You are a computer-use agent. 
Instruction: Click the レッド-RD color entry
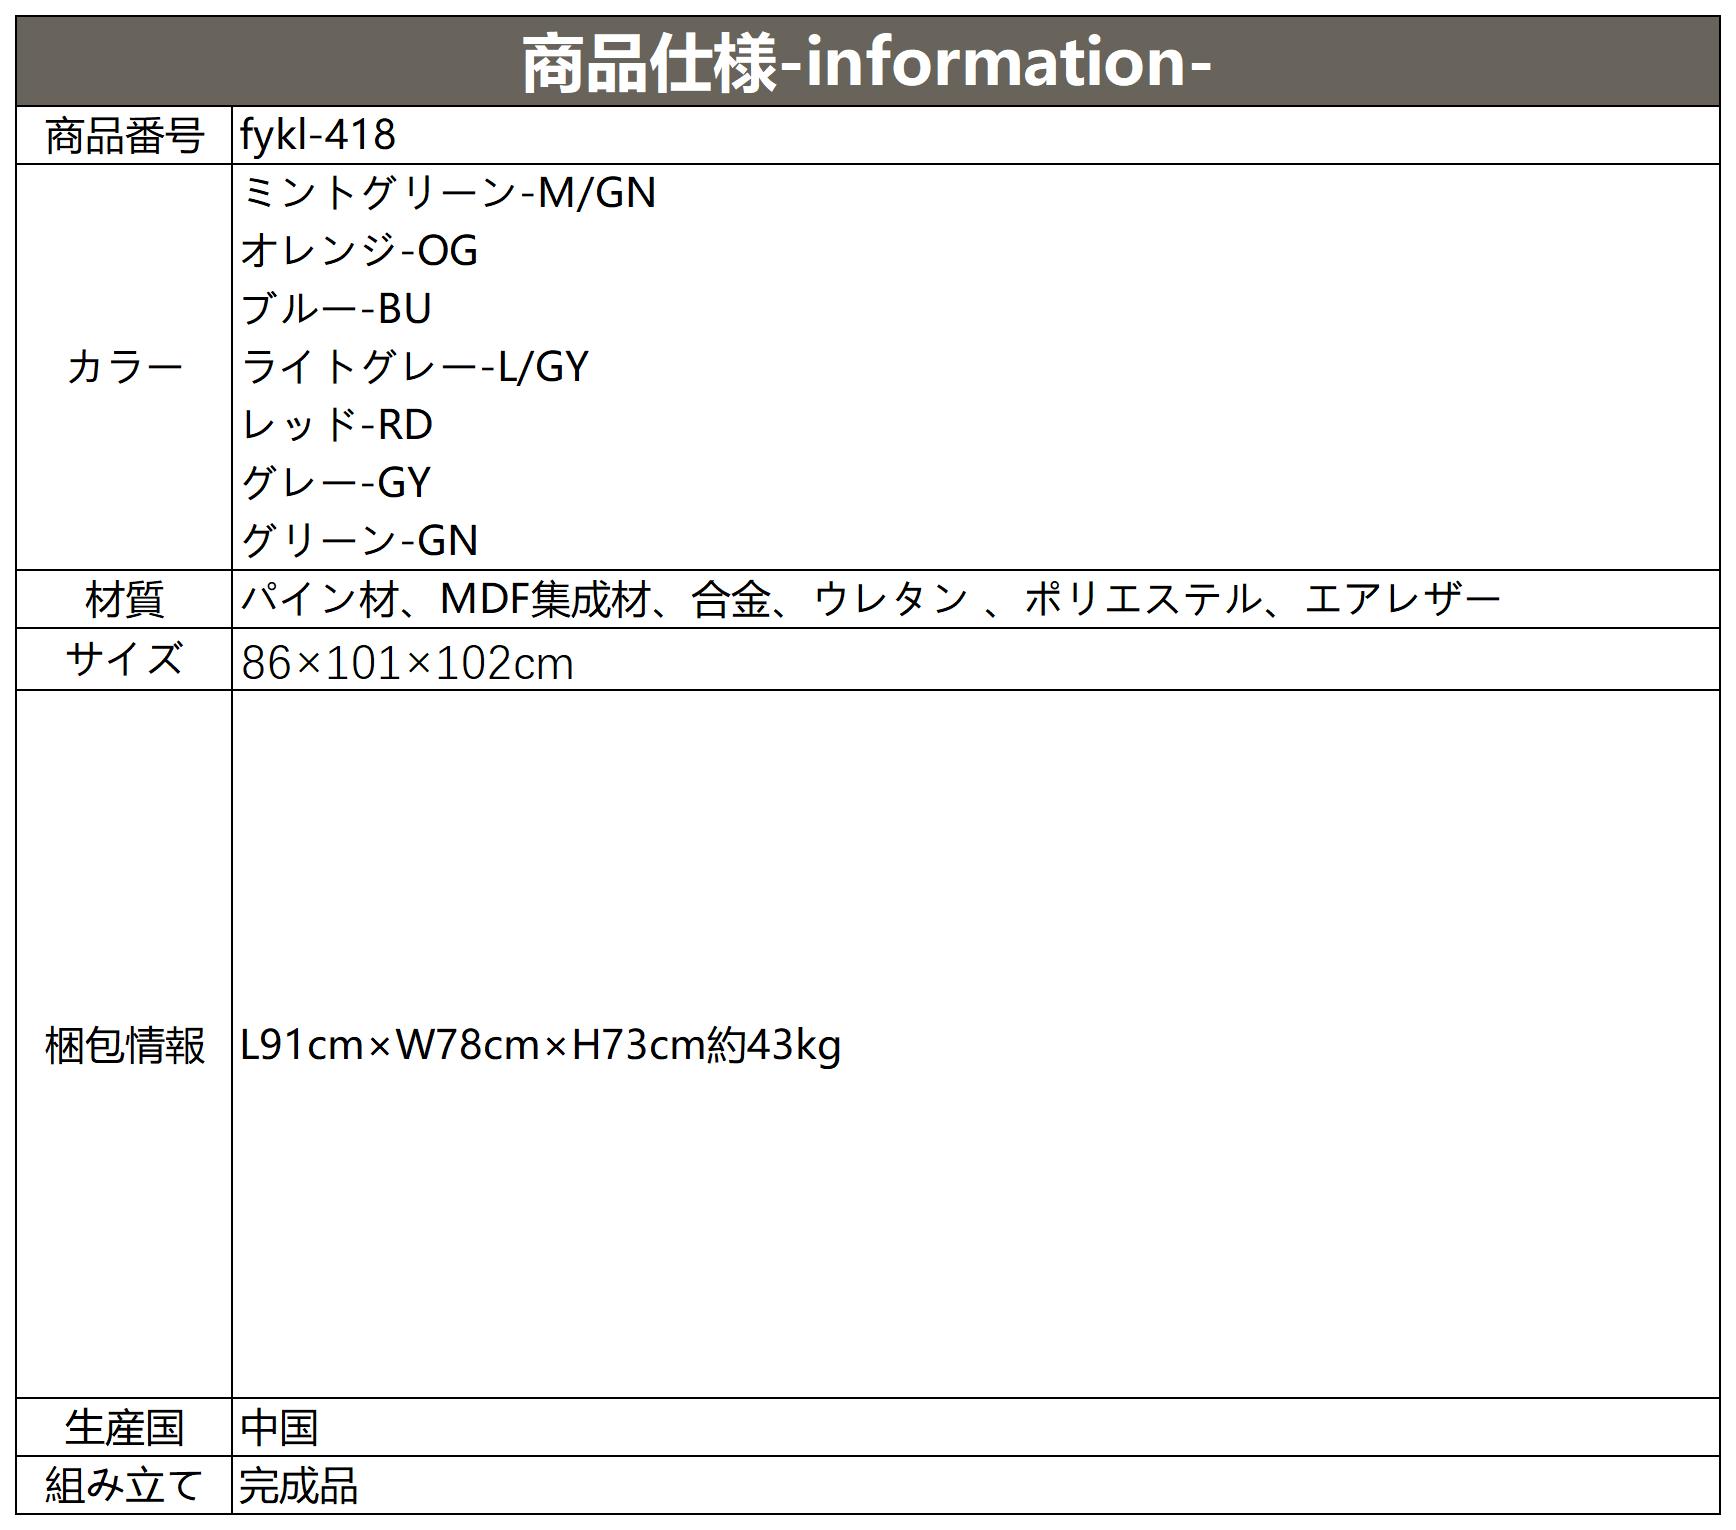click(x=337, y=424)
